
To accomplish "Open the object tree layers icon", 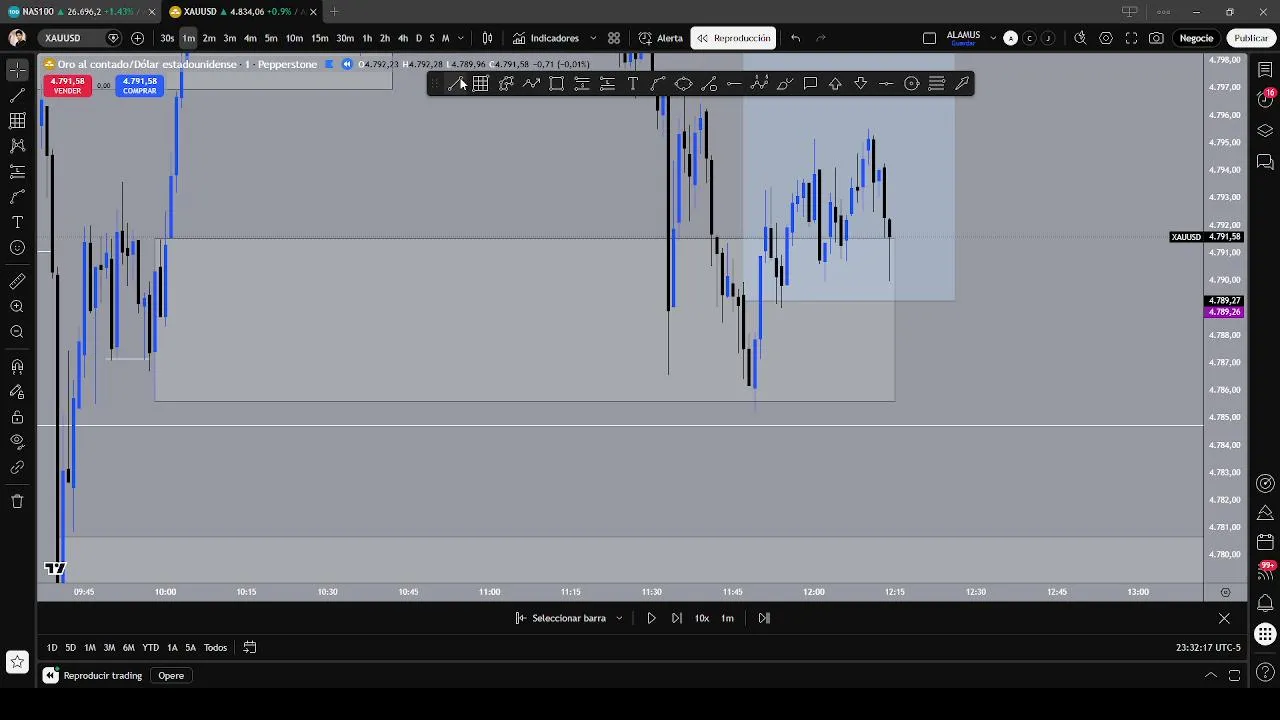I will point(1265,131).
